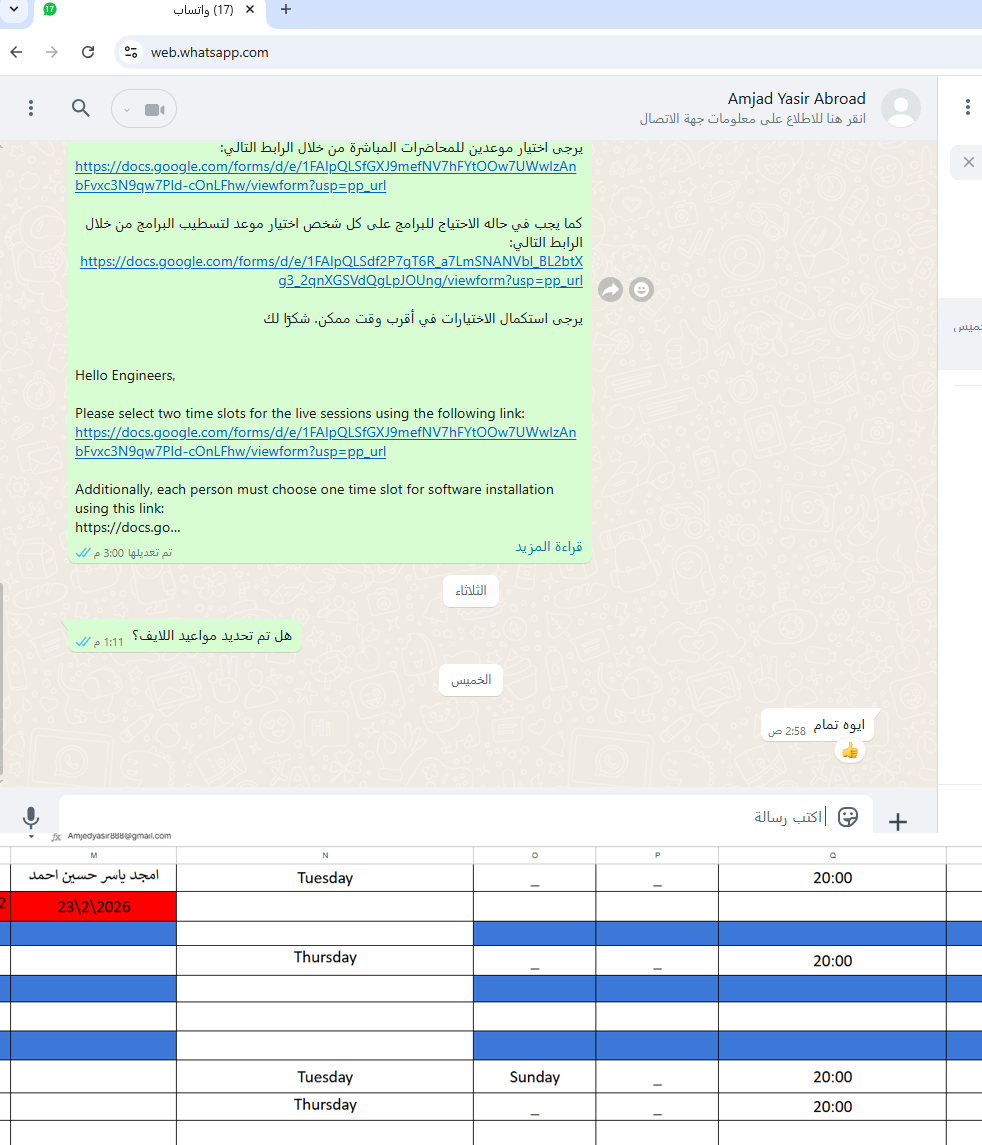Click the contact profile picture
This screenshot has width=982, height=1145.
click(901, 108)
